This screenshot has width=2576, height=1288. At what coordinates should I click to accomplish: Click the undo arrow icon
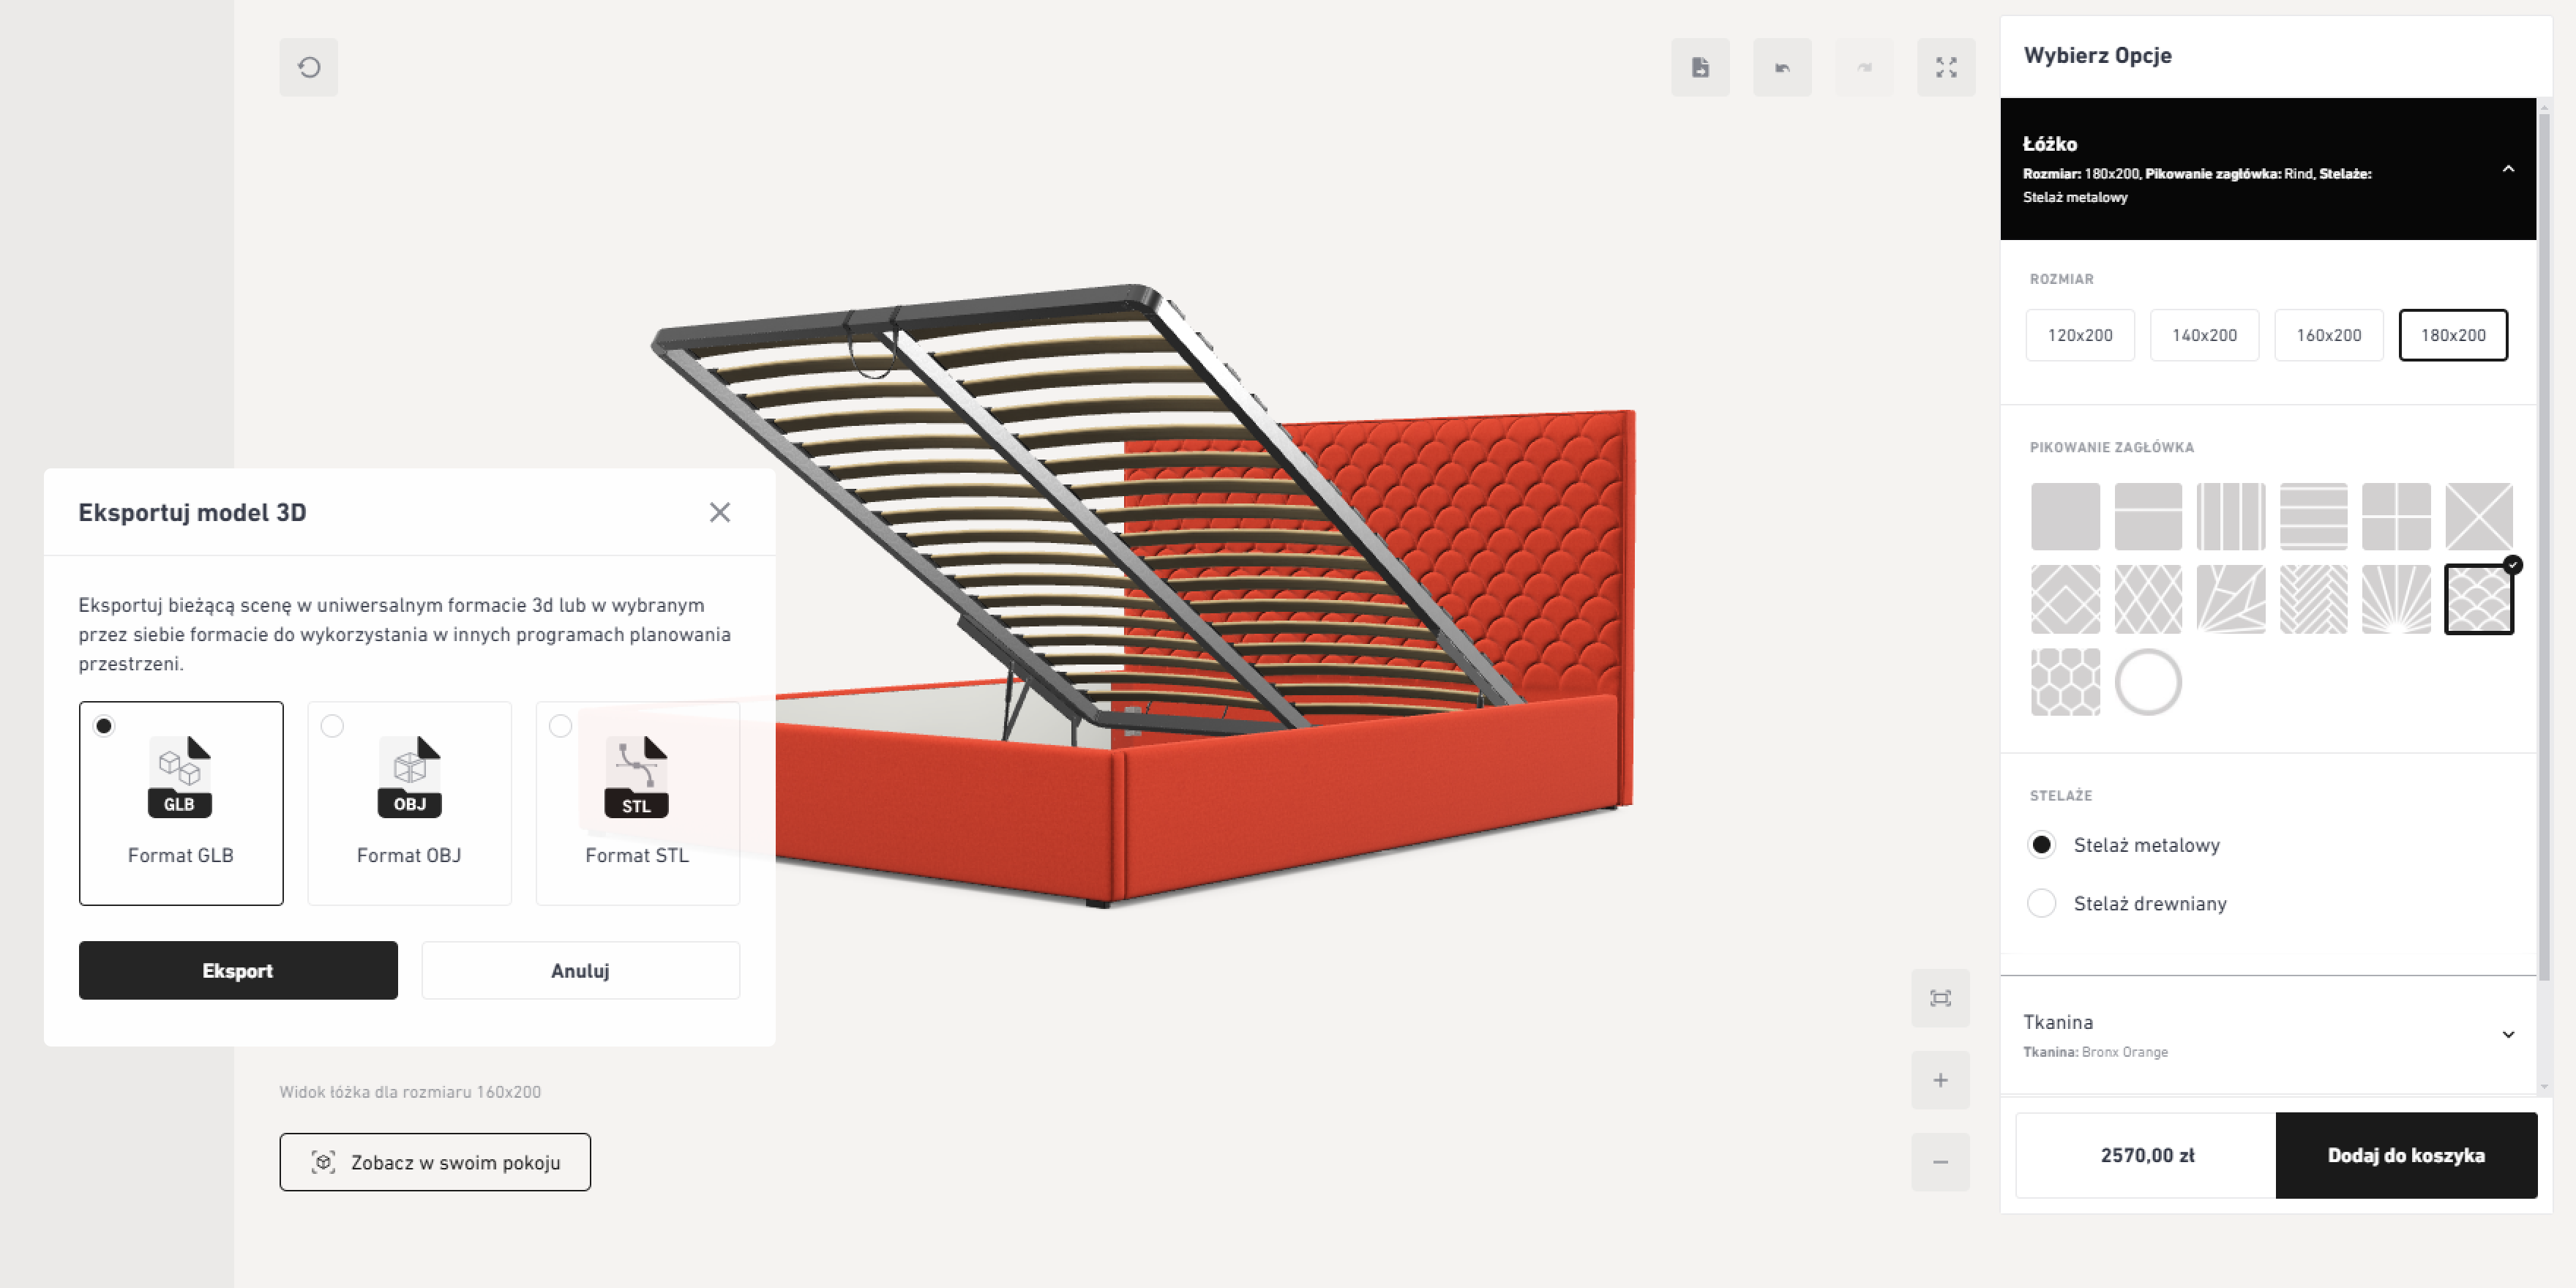coord(1782,67)
